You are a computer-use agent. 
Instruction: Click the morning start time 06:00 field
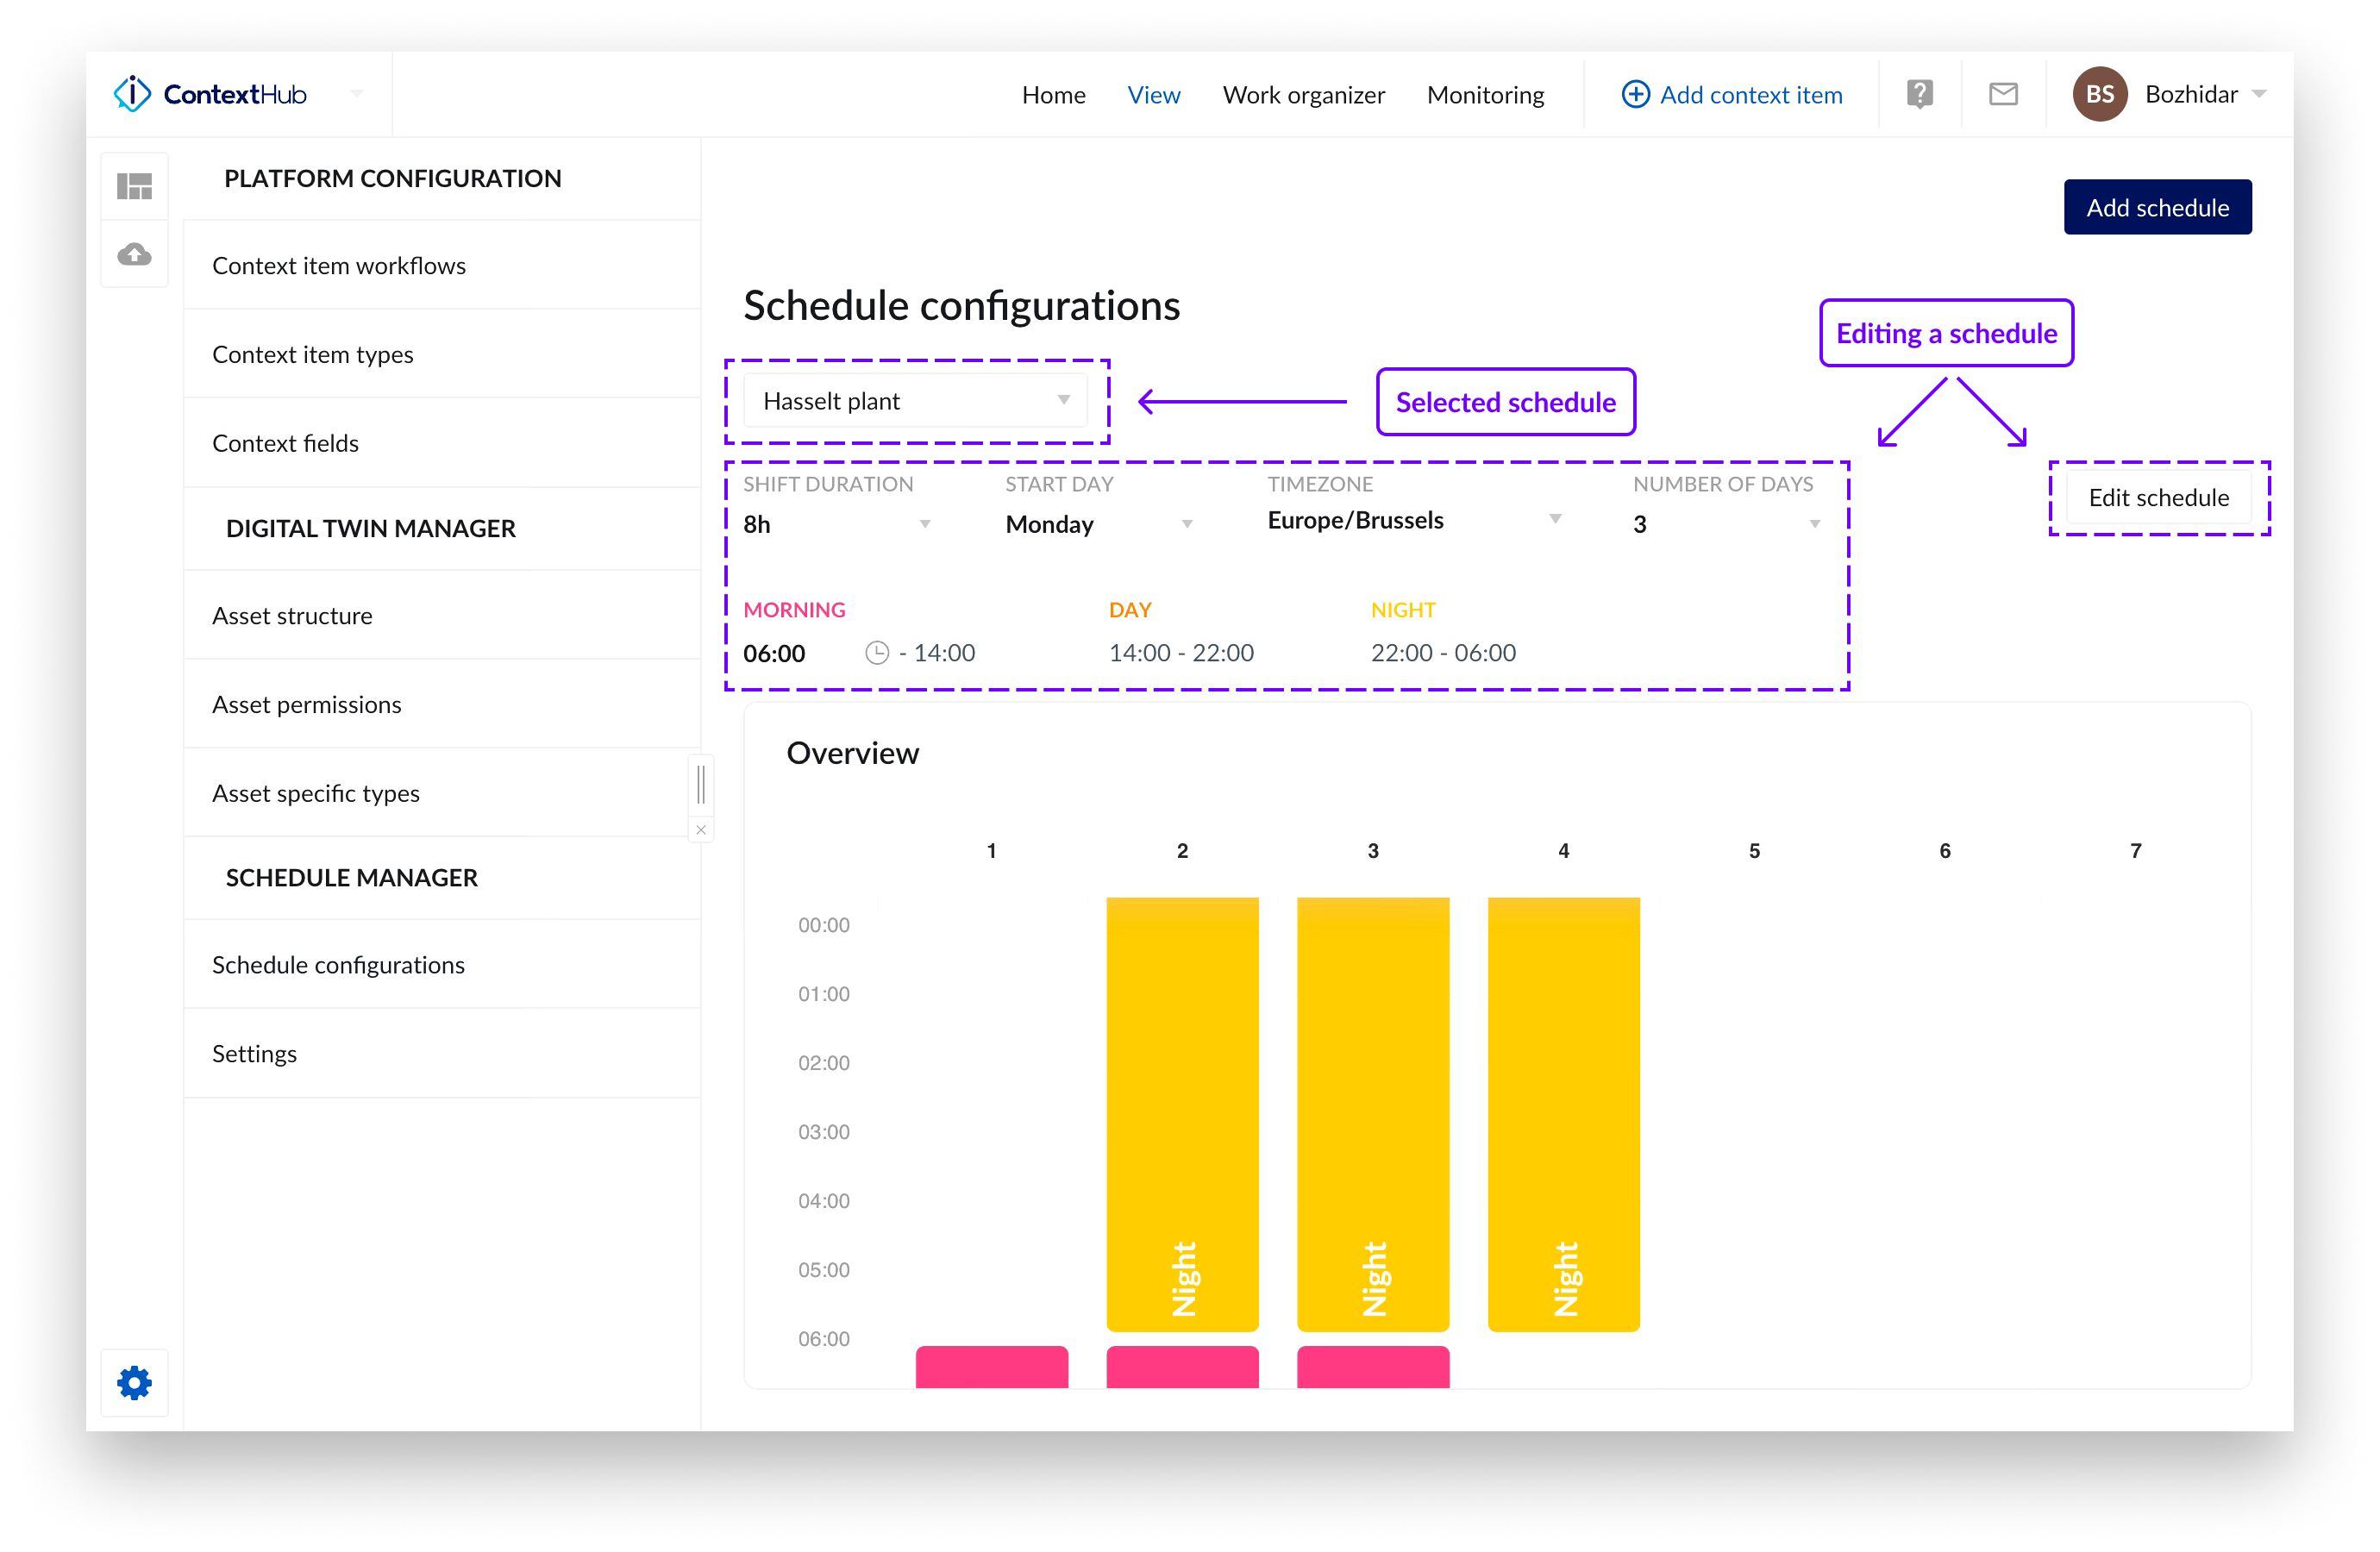pyautogui.click(x=775, y=653)
